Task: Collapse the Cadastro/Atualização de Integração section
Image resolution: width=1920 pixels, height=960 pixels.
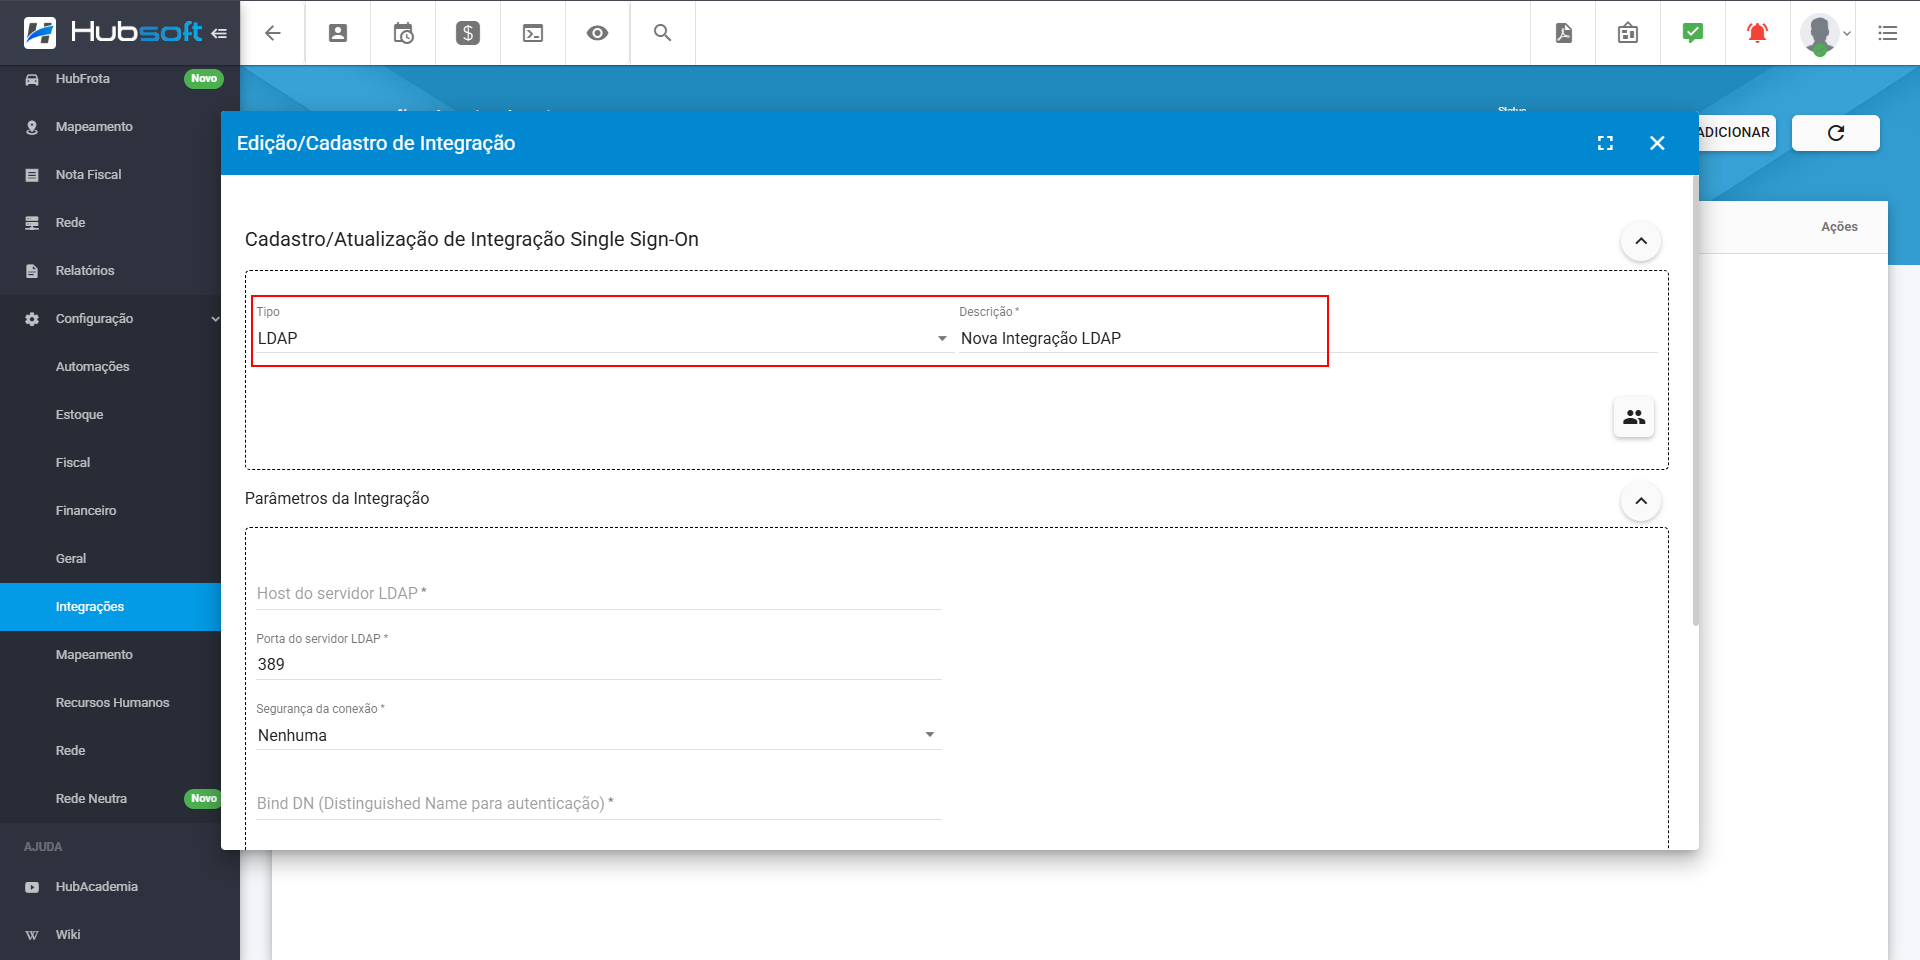Action: click(x=1641, y=241)
